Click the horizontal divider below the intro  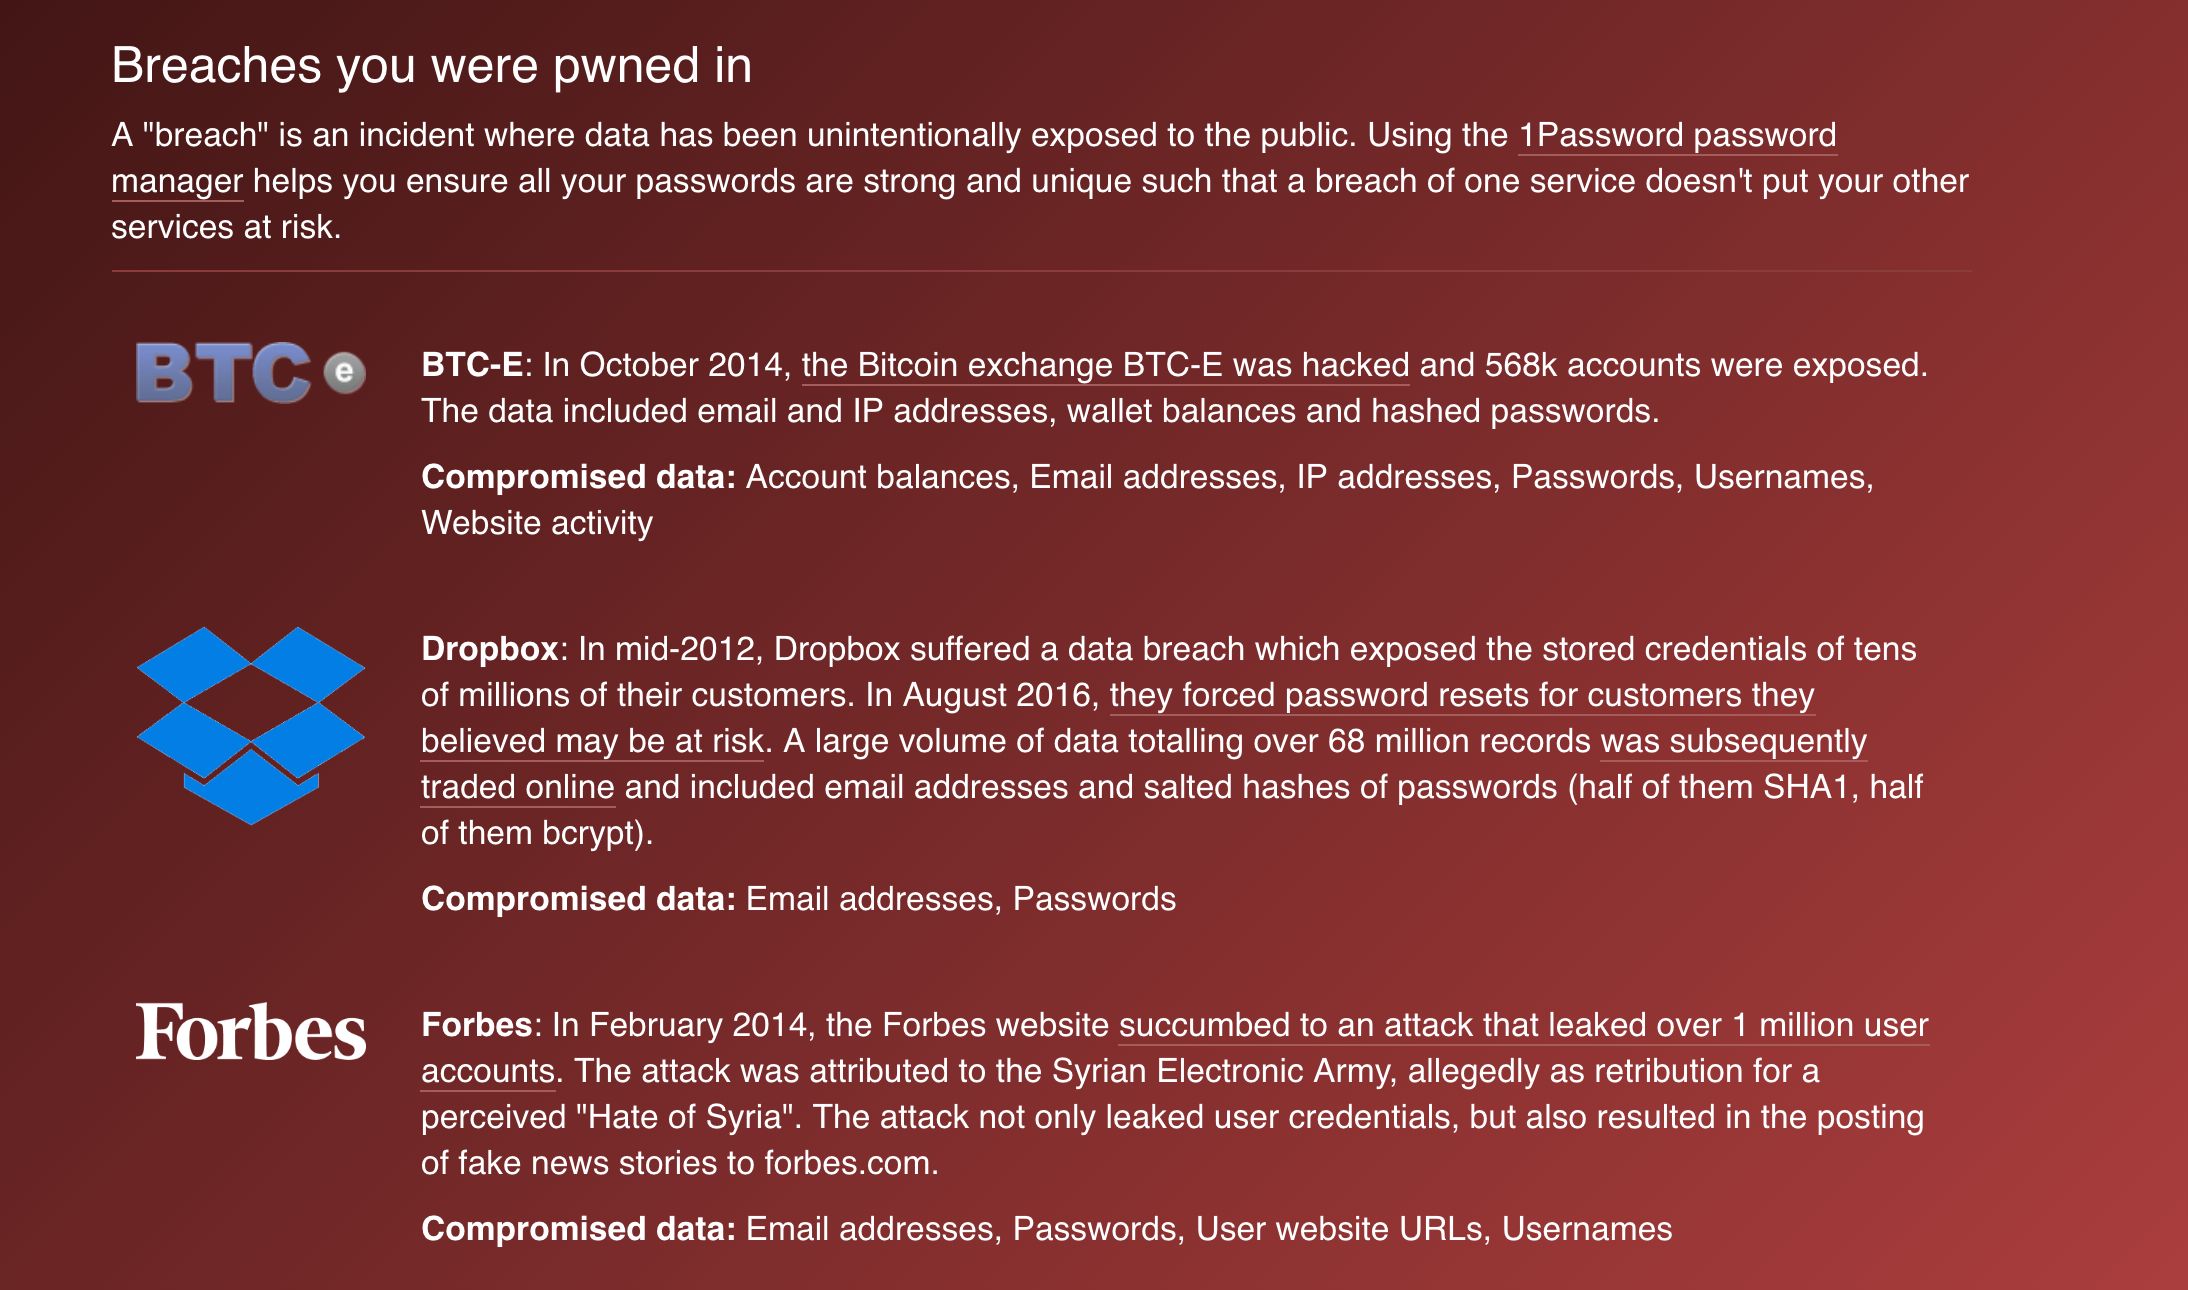click(1040, 271)
